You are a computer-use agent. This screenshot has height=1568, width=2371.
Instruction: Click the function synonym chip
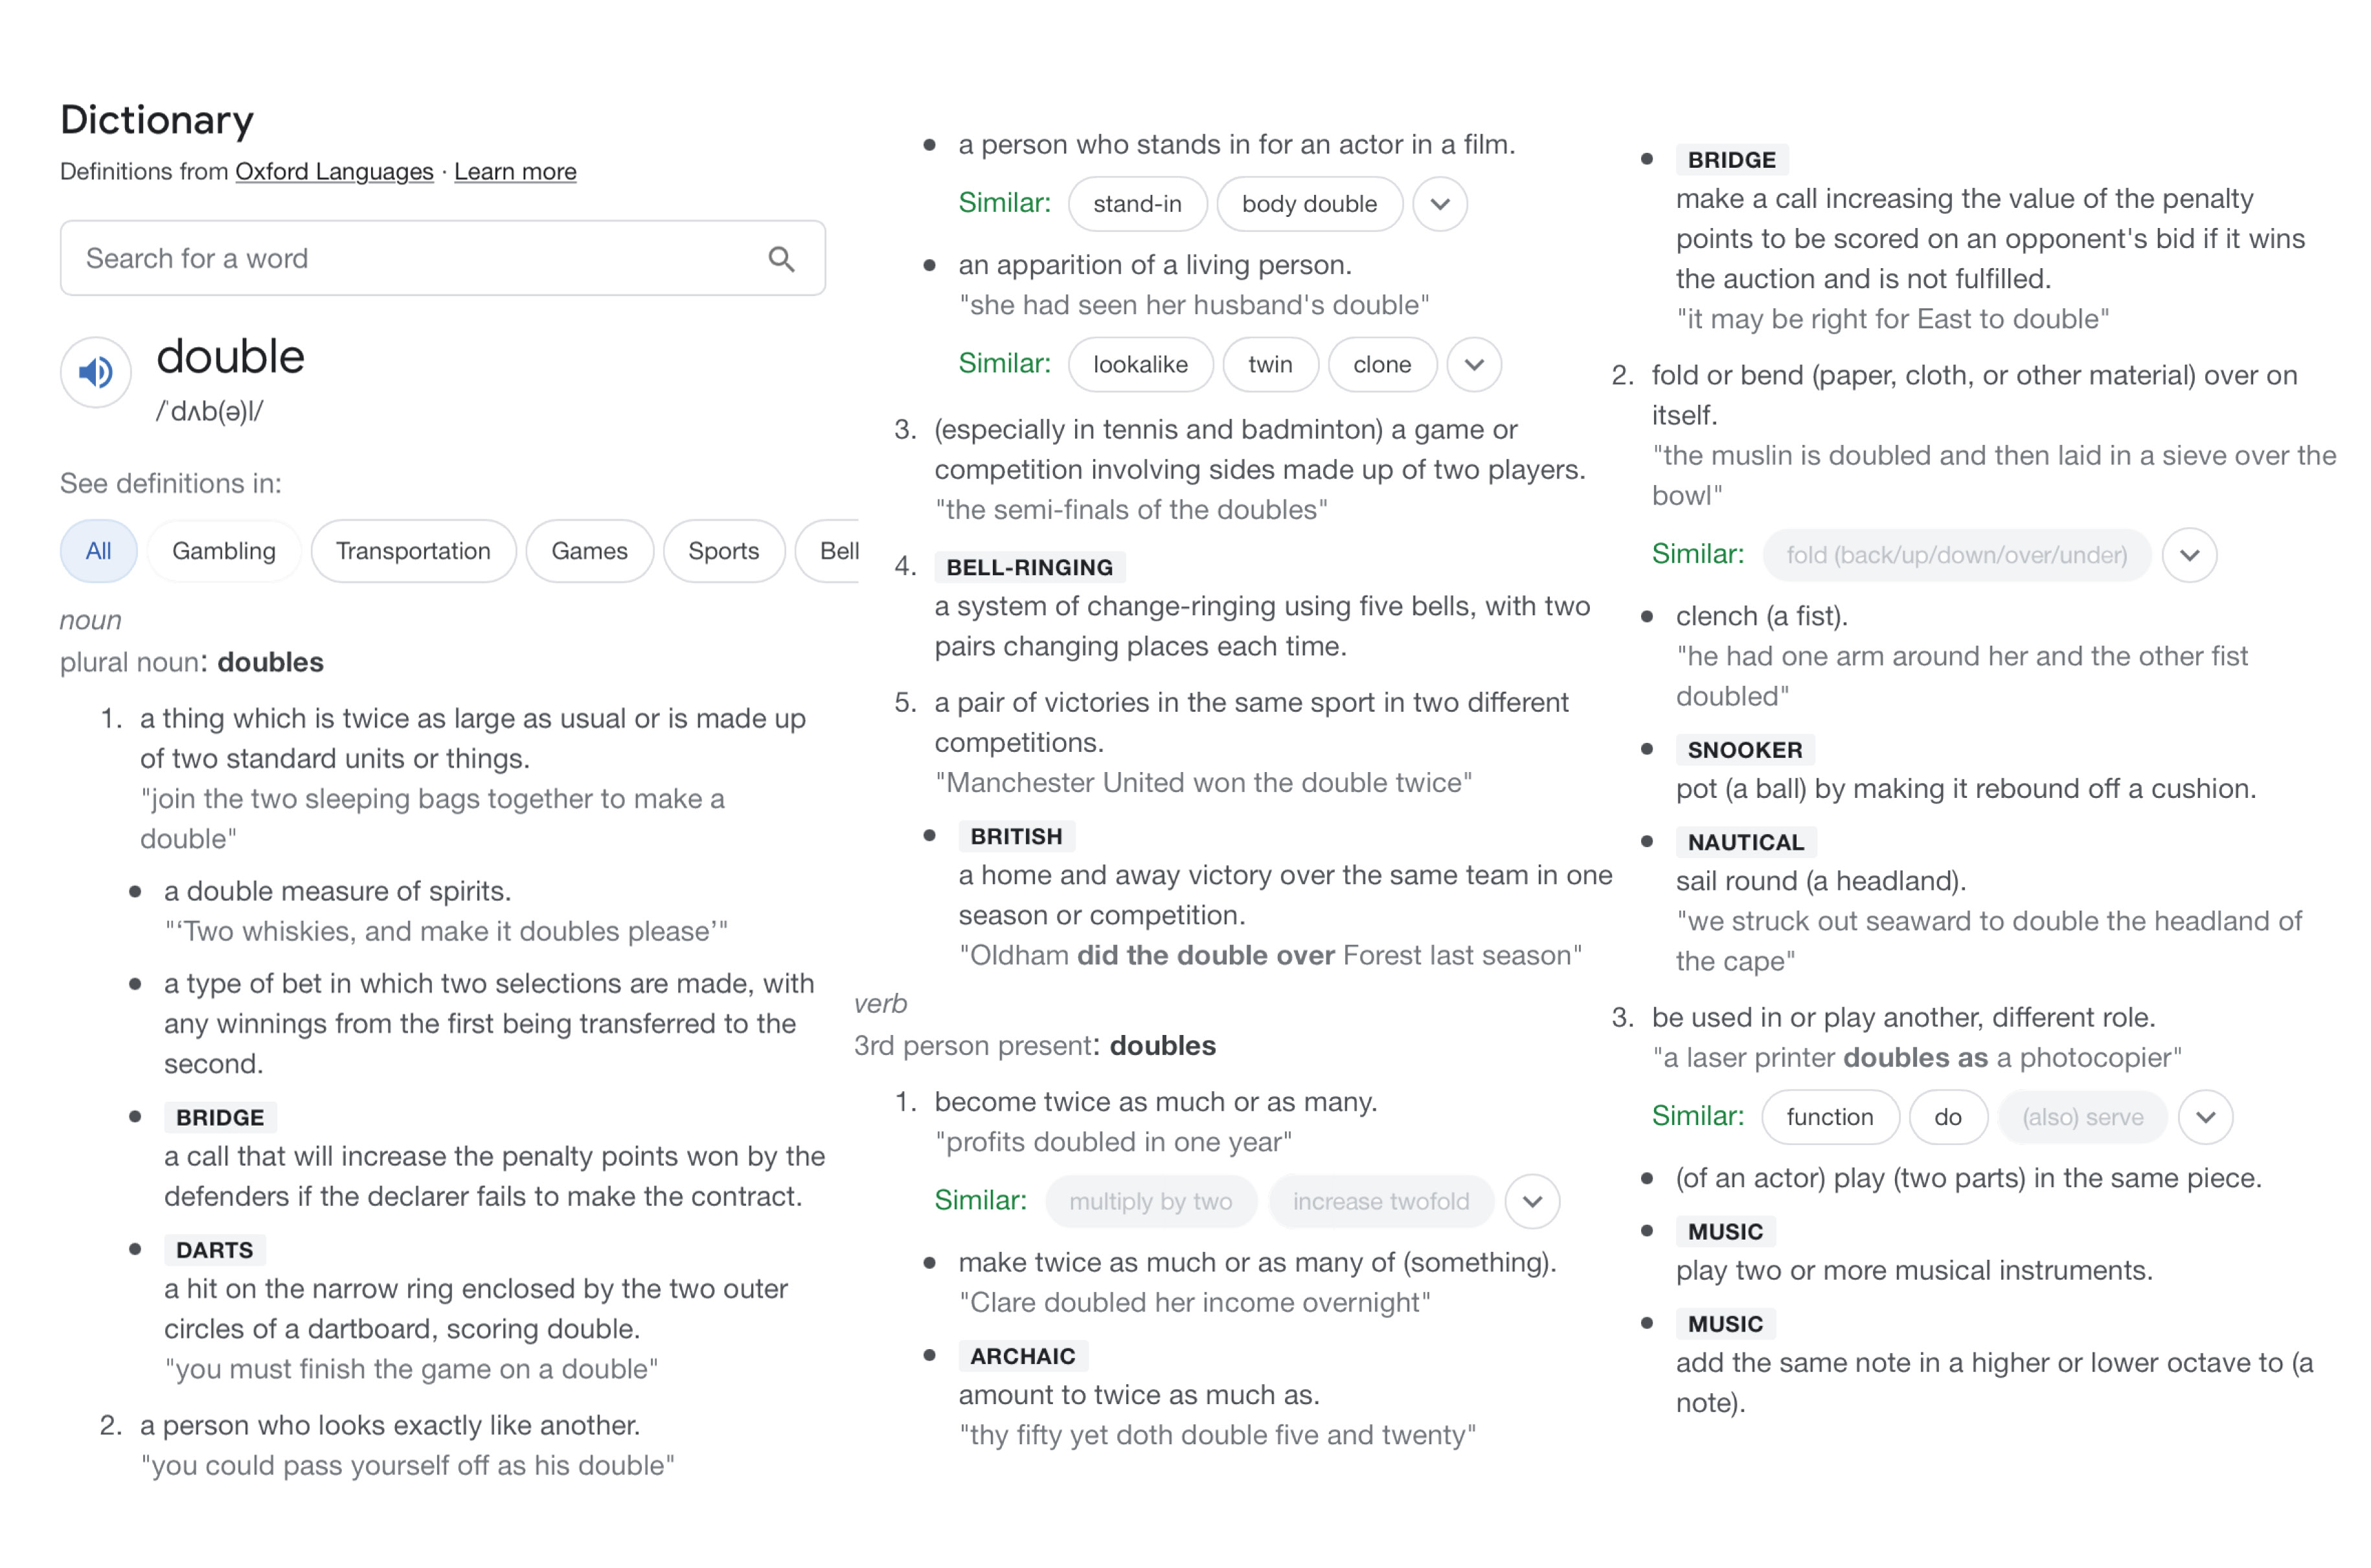coord(1829,1117)
